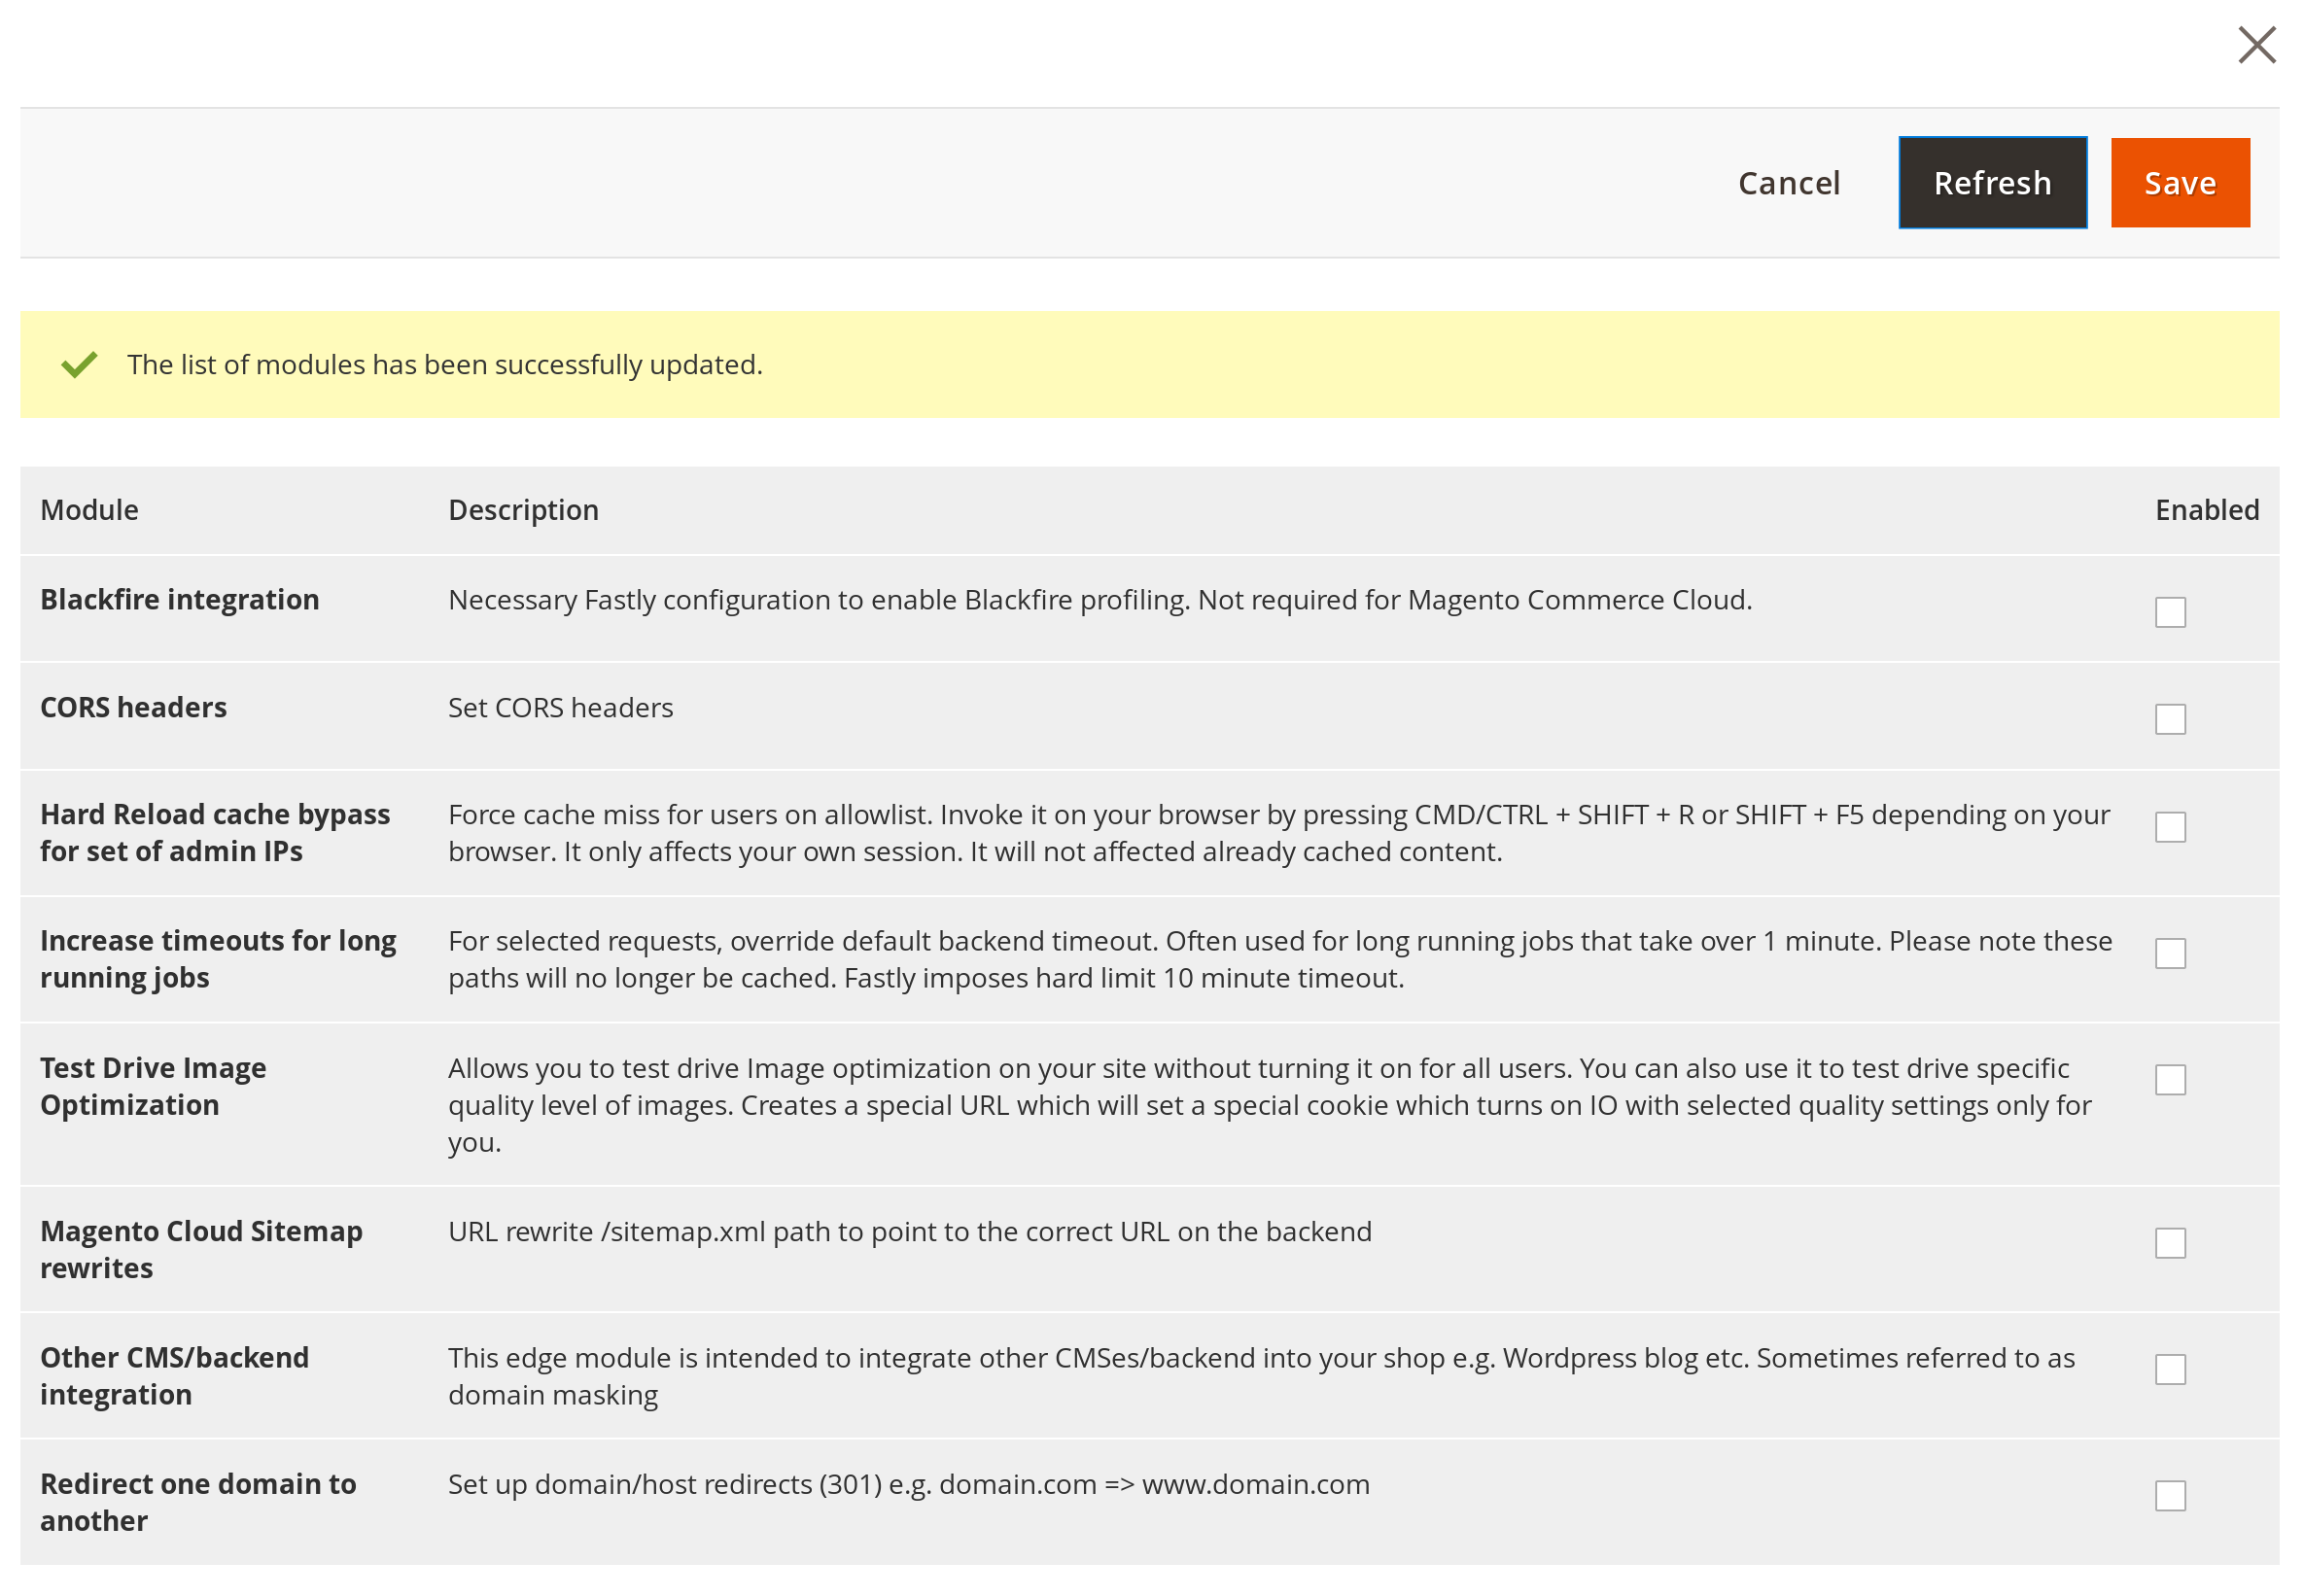
Task: Click the Blackfire integration module name
Action: click(x=180, y=600)
